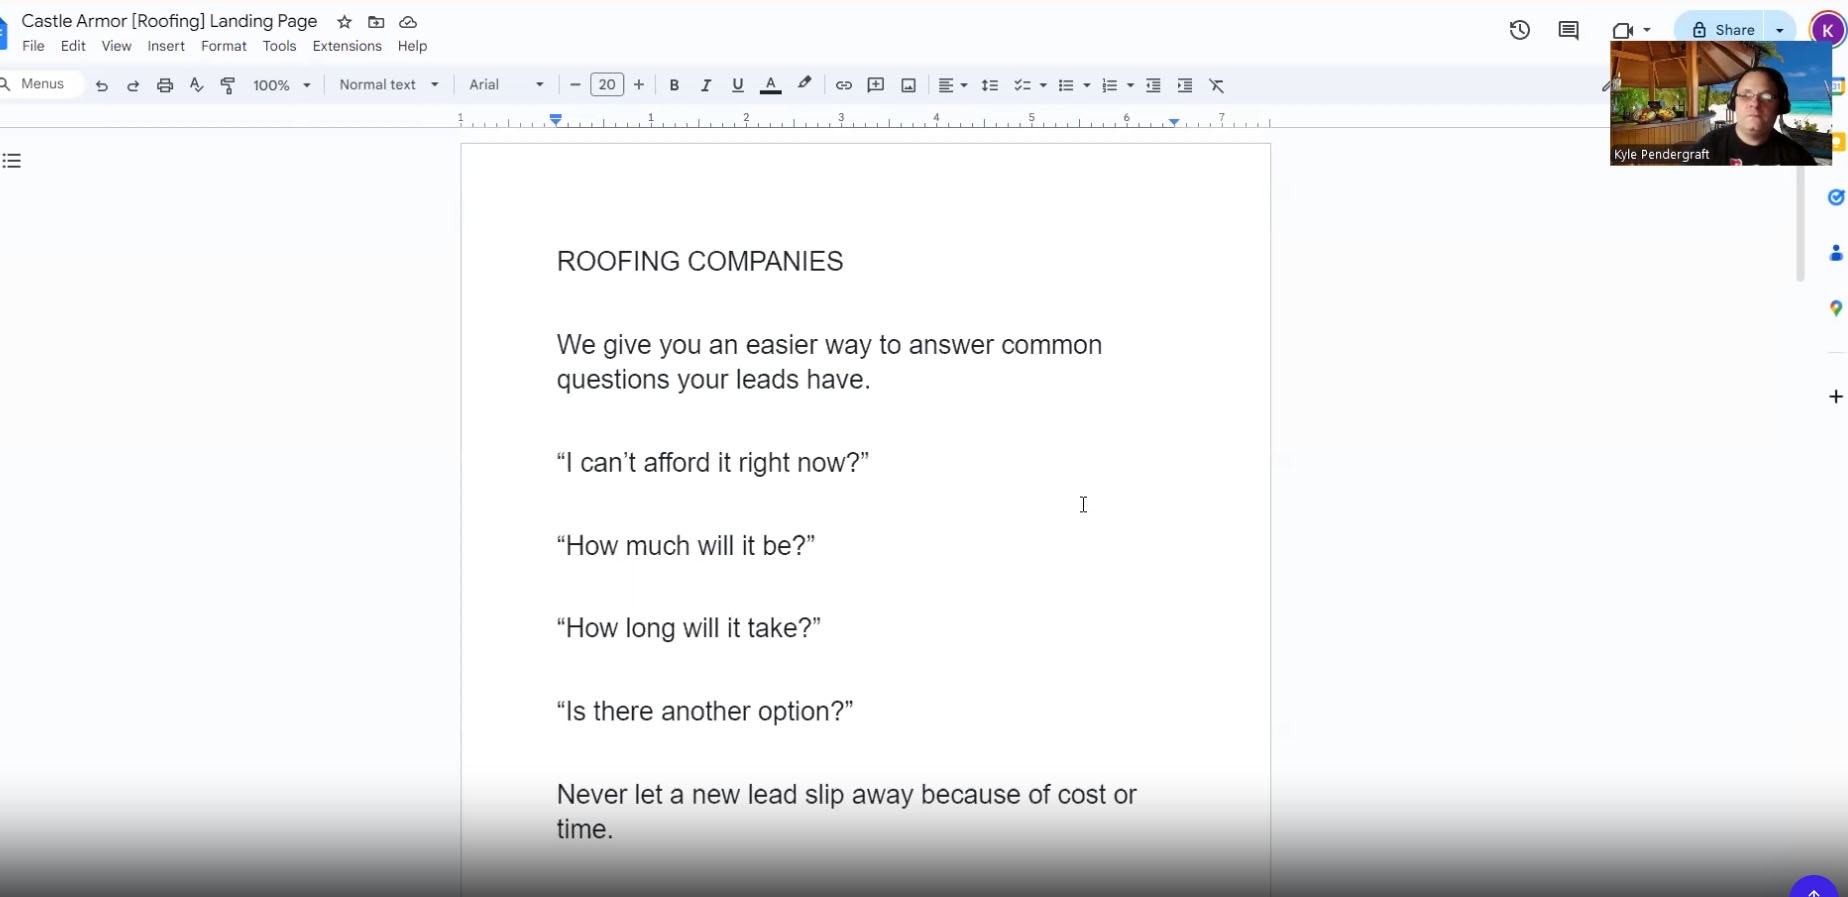This screenshot has width=1848, height=897.
Task: Print the document
Action: [x=165, y=86]
